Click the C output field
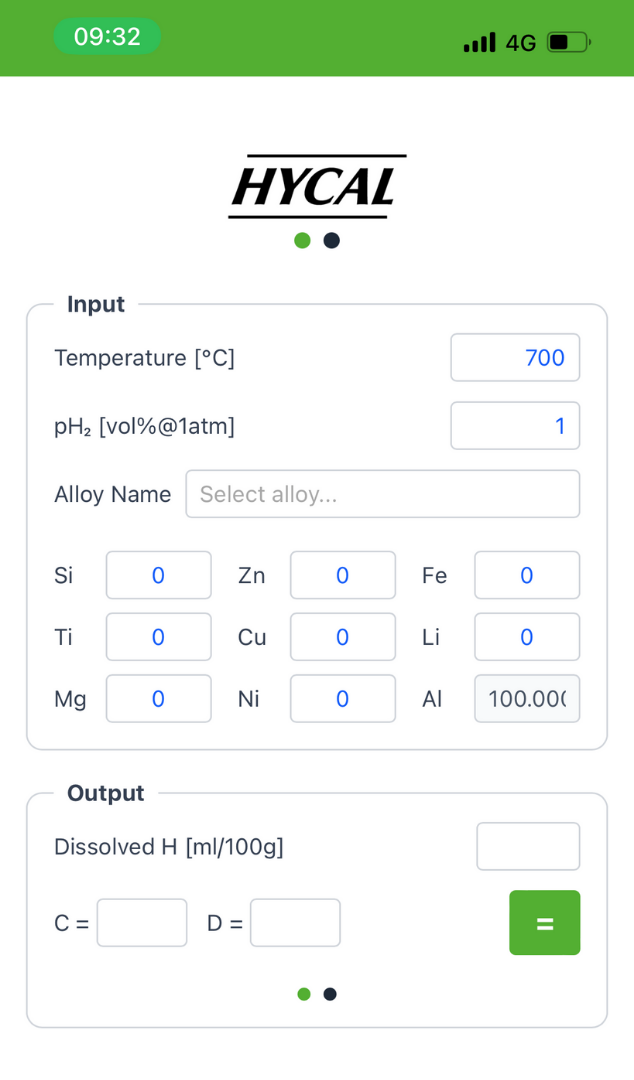This screenshot has height=1080, width=634. 142,922
